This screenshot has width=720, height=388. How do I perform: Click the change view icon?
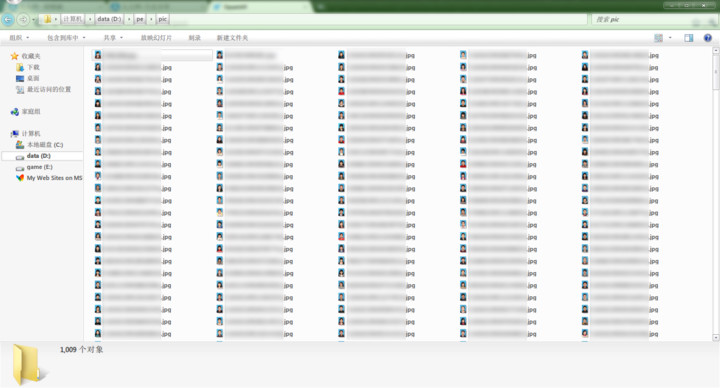[x=658, y=38]
